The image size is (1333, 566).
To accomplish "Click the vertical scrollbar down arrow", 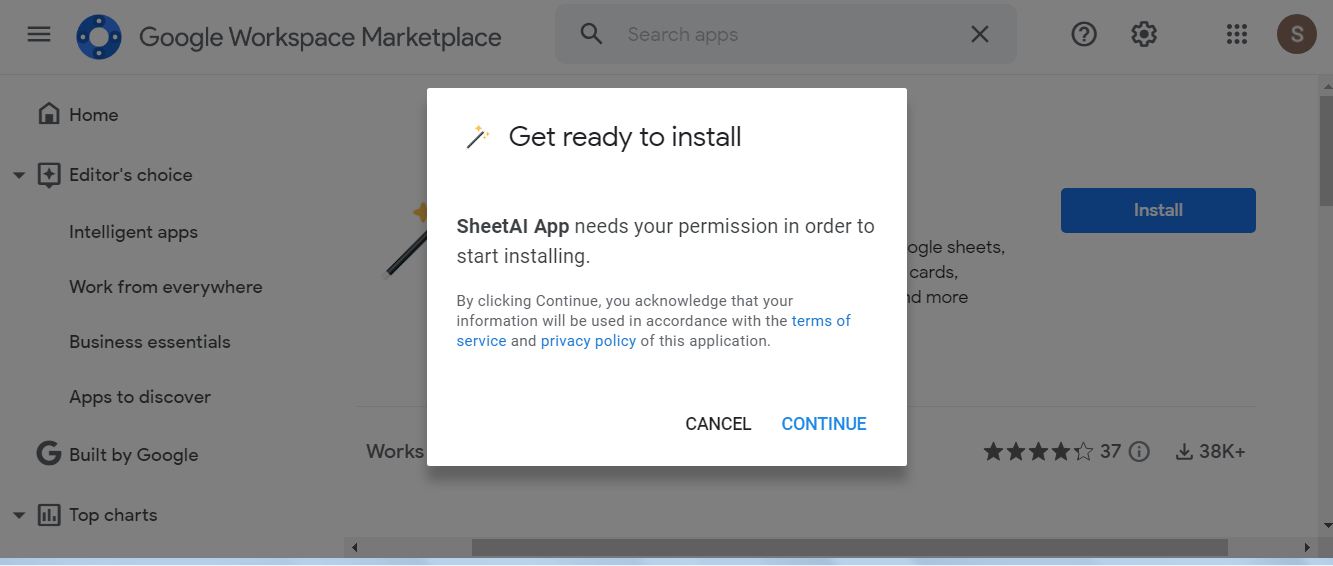I will click(x=1326, y=525).
